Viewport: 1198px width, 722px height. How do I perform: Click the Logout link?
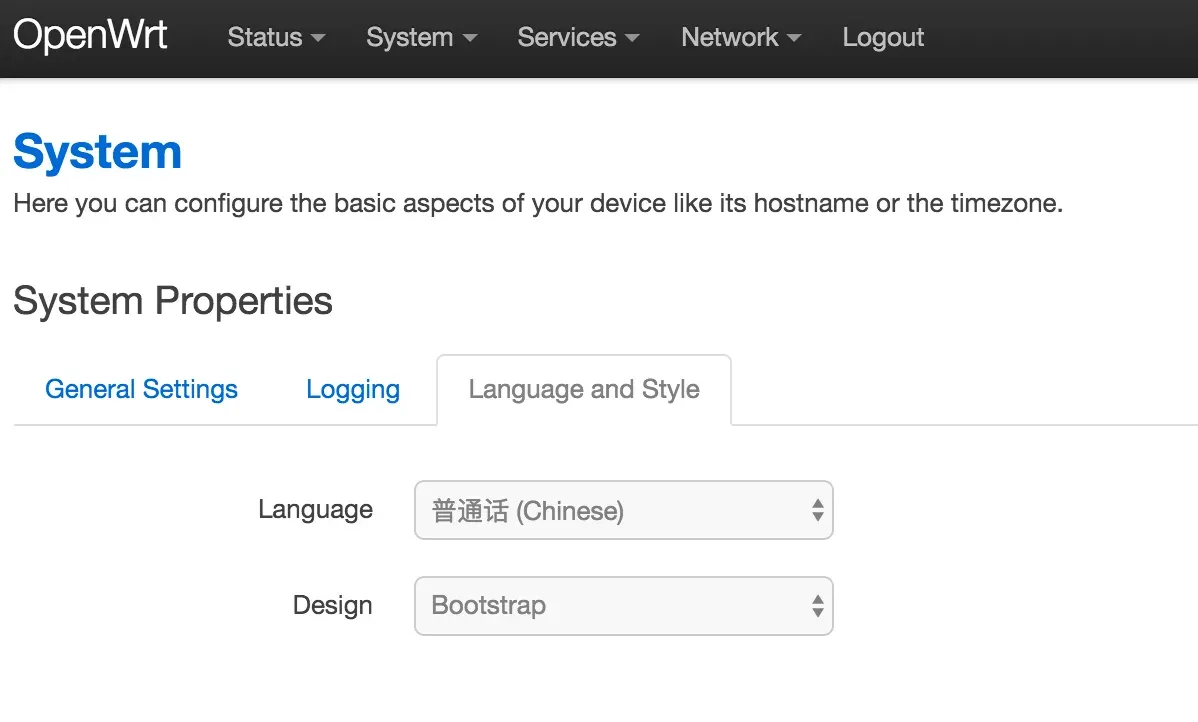(x=883, y=37)
